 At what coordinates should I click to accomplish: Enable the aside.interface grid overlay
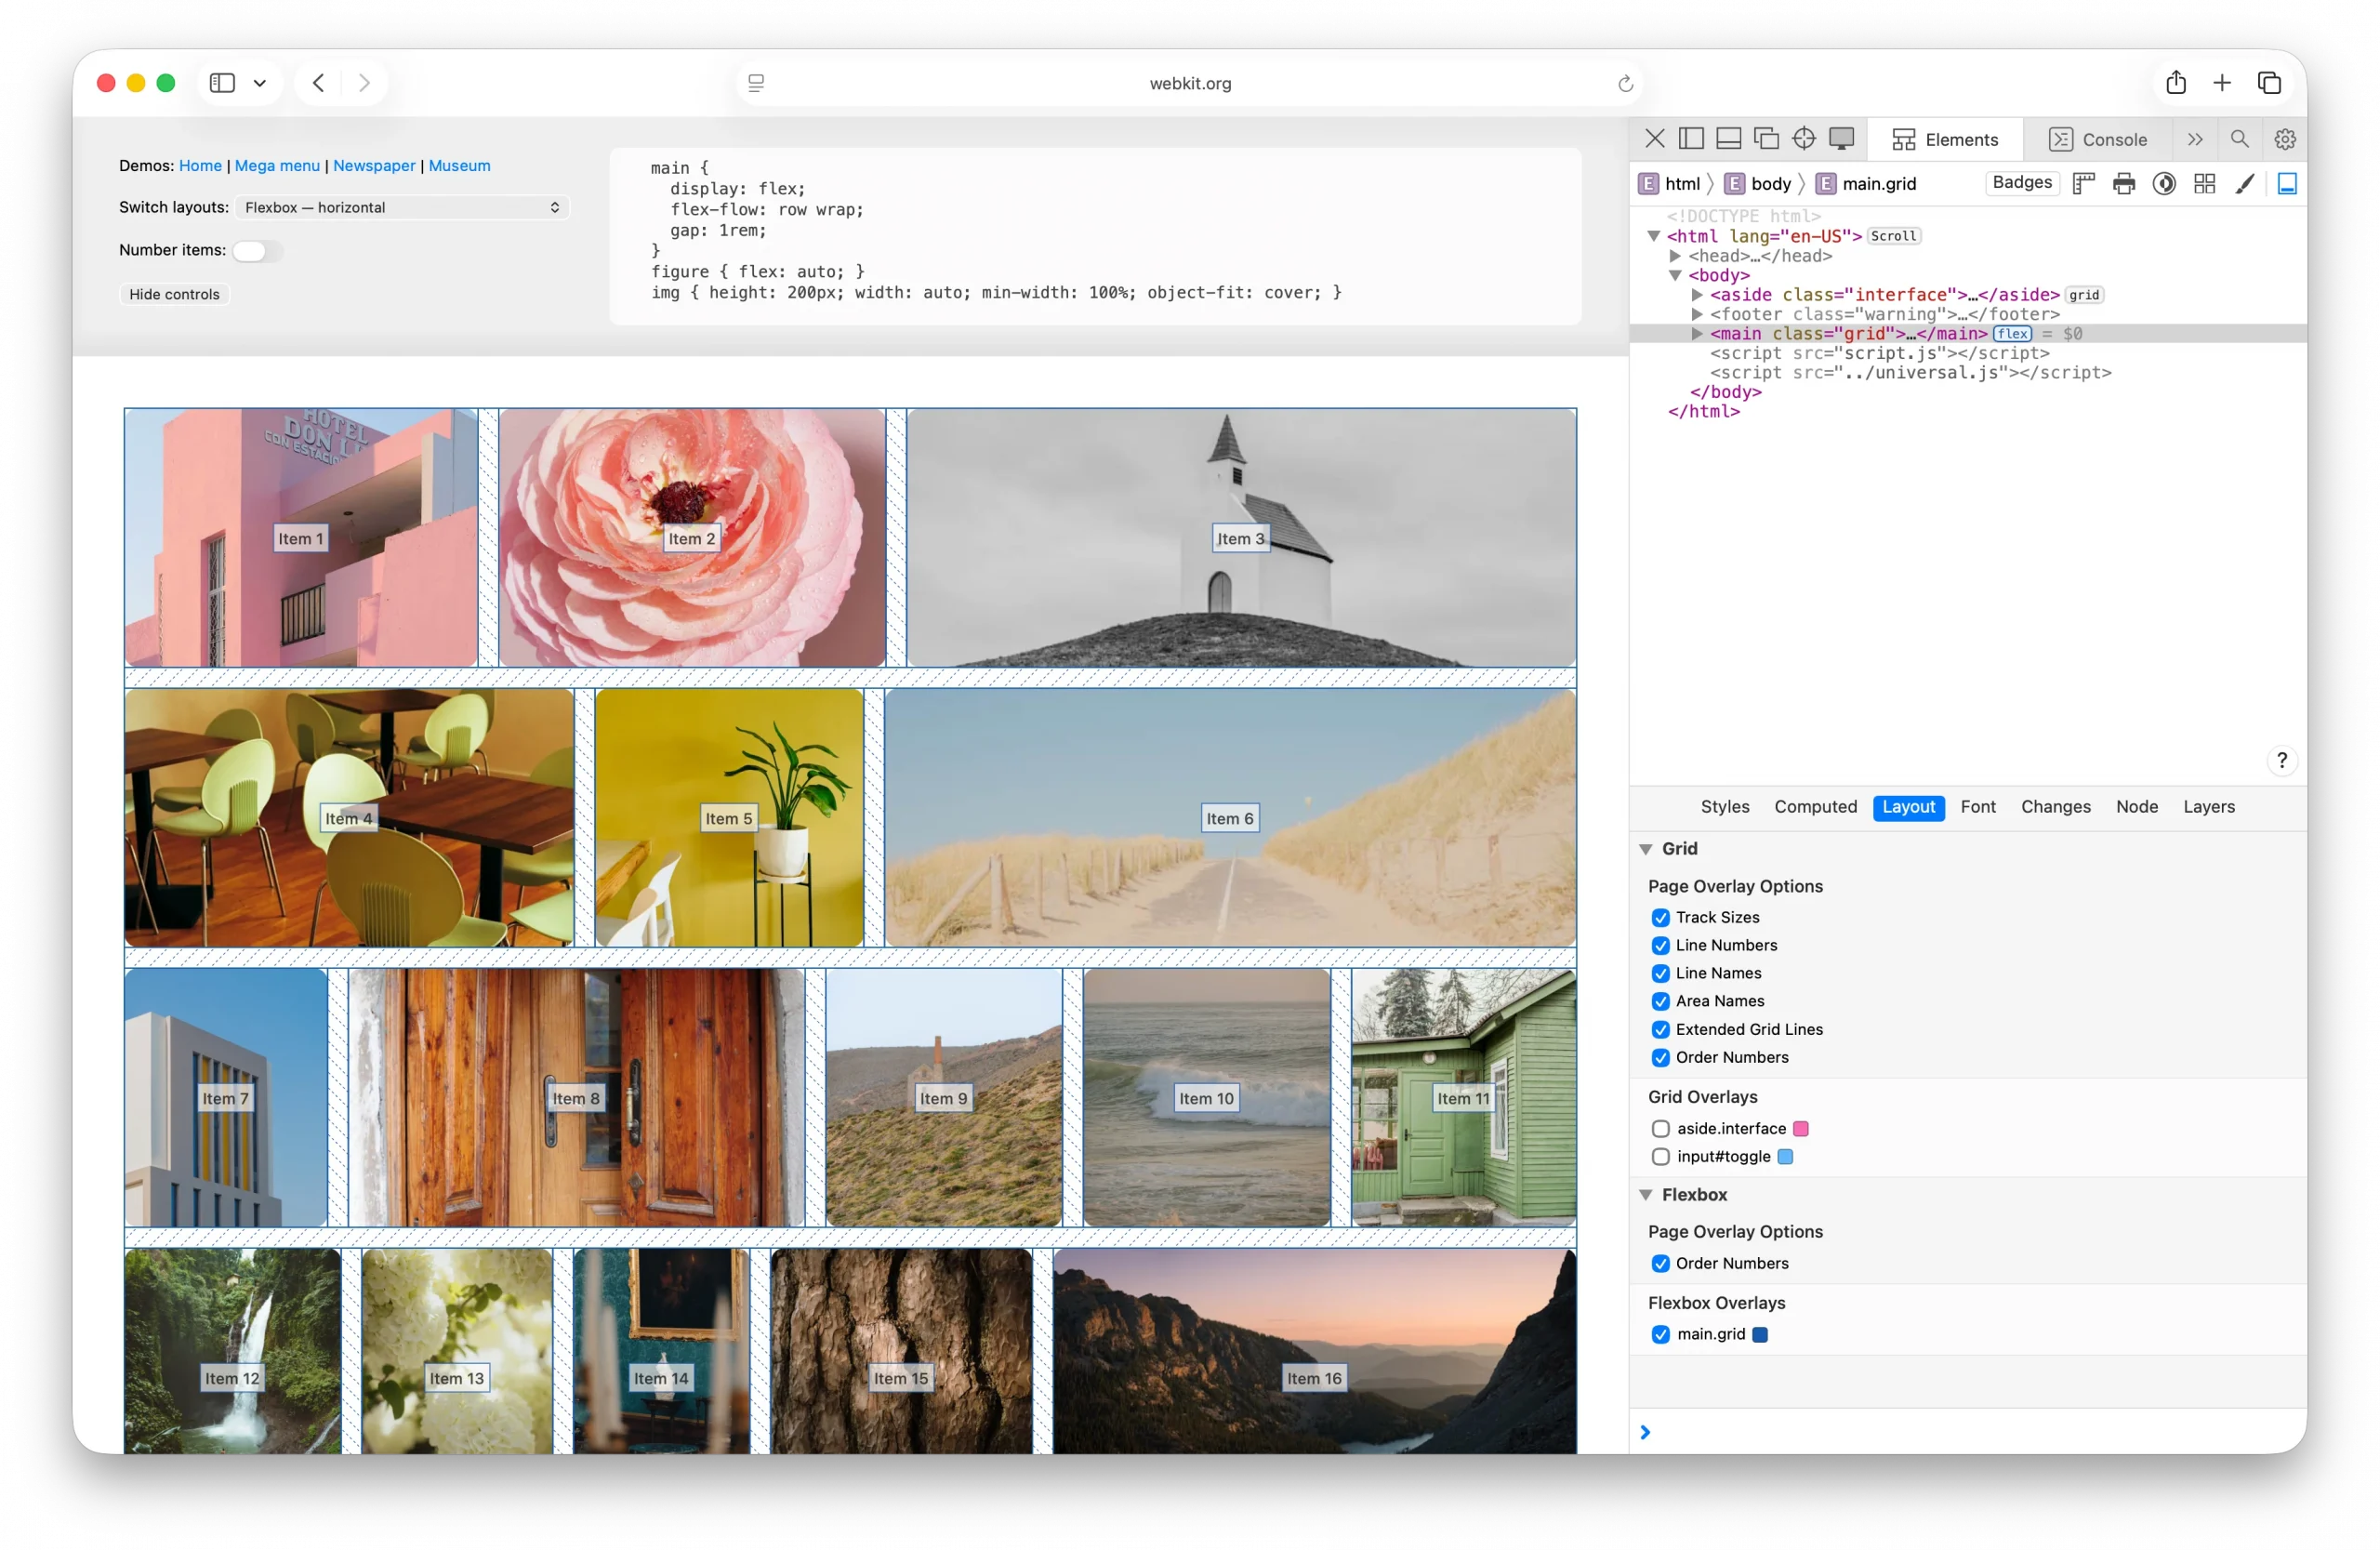tap(1661, 1128)
